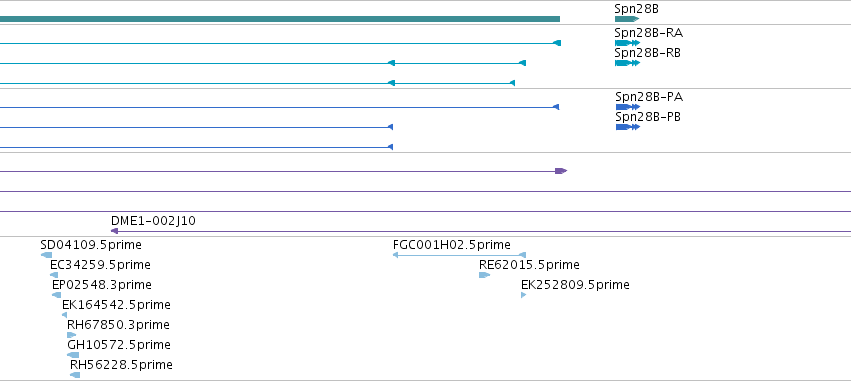851x381 pixels.
Task: Click the EP02548.3prime EST feature
Action: pos(56,295)
